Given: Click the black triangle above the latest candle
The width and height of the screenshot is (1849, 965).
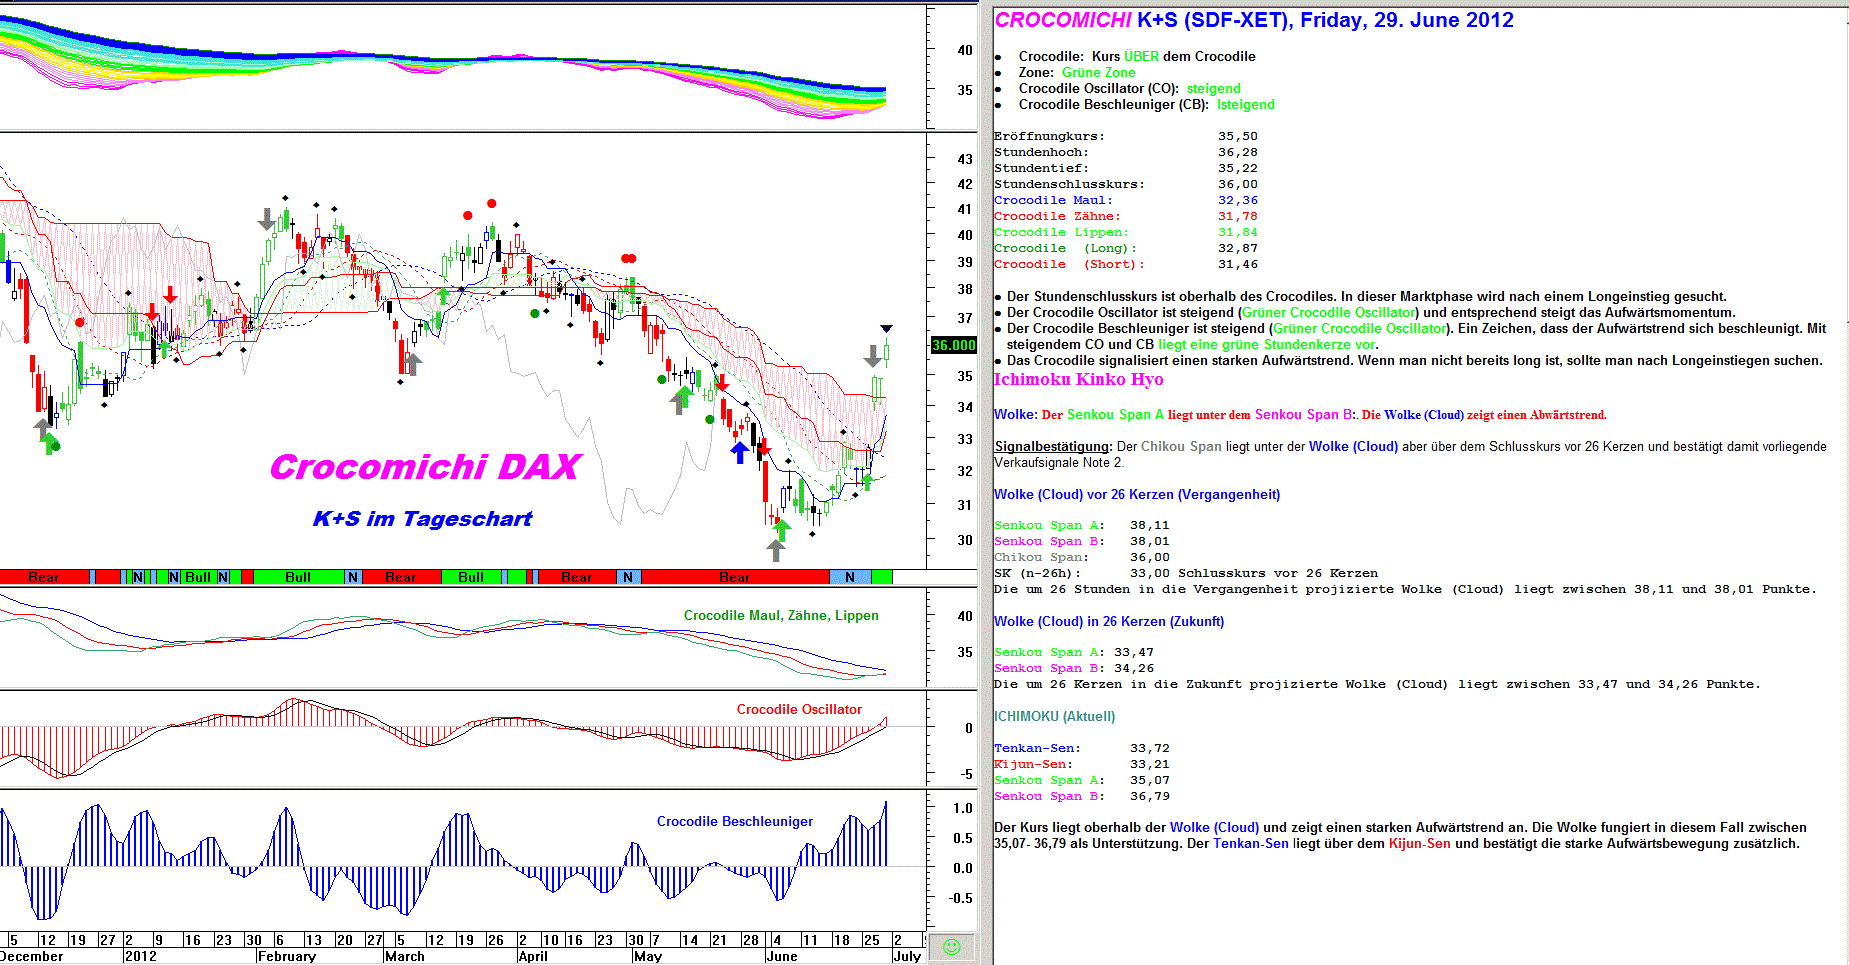Looking at the screenshot, I should click(886, 329).
